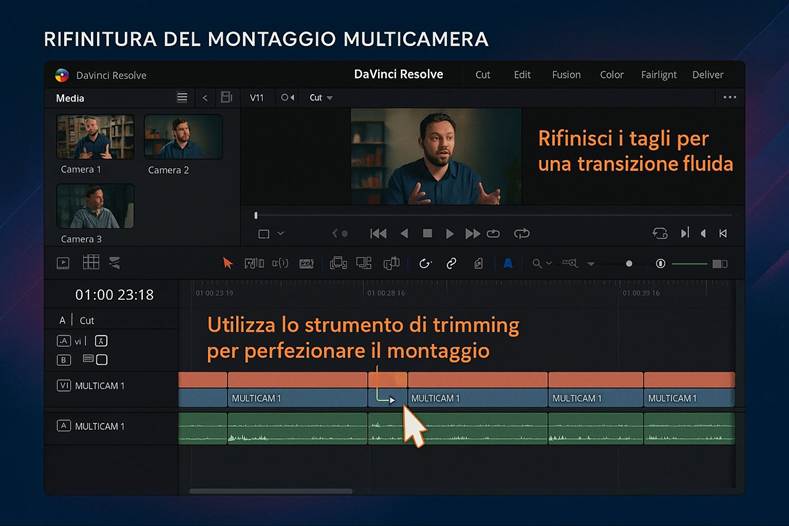The width and height of the screenshot is (789, 526).
Task: Switch to the Cut page tab
Action: [483, 75]
